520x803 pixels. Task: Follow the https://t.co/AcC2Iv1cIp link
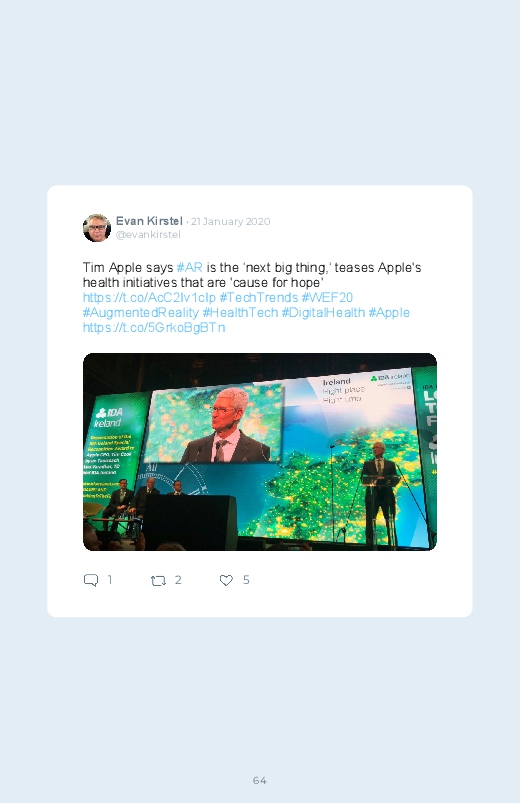[x=149, y=298]
